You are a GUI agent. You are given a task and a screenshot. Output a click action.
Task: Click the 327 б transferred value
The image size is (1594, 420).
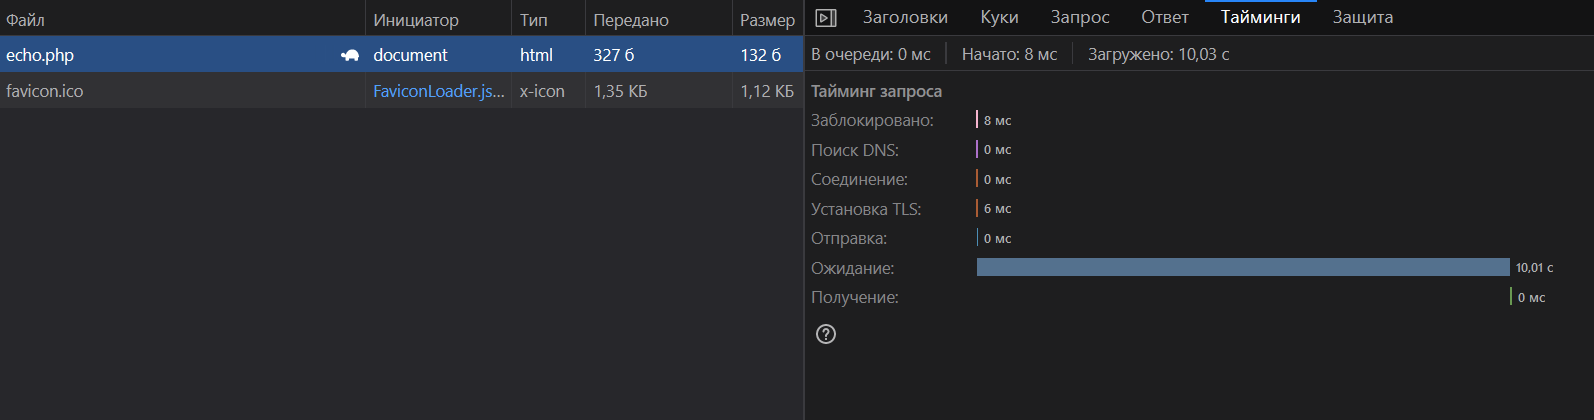[614, 55]
